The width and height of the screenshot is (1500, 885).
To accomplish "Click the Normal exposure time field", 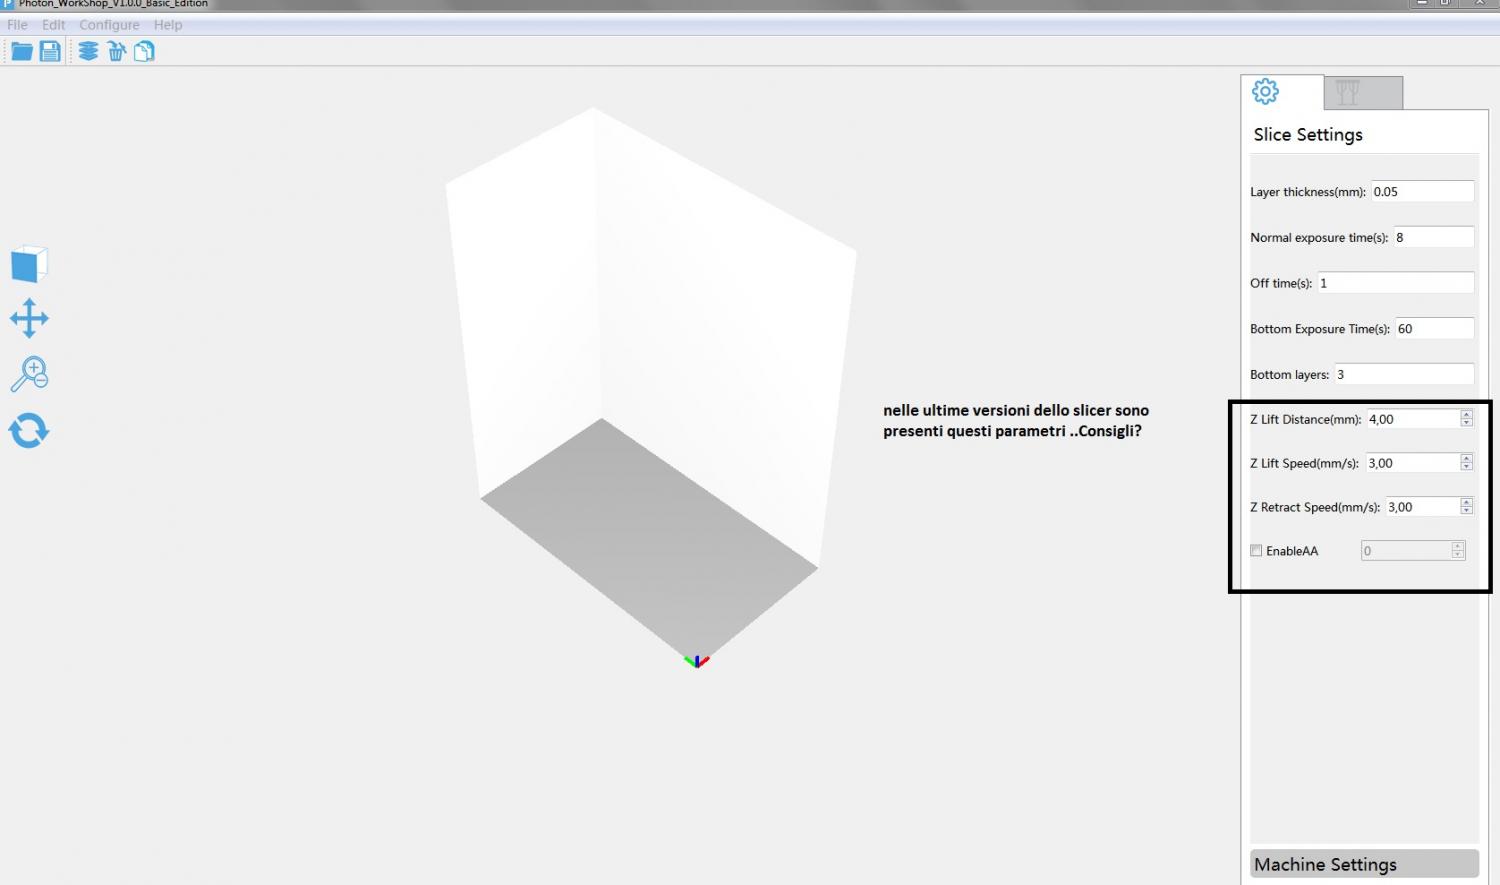I will [1433, 237].
